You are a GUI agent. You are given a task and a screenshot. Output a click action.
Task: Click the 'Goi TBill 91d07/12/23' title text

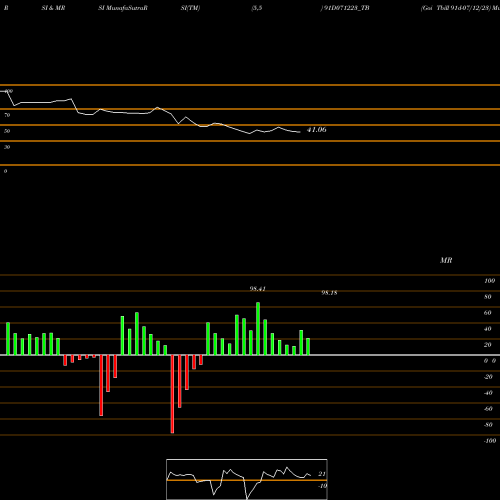pyautogui.click(x=456, y=8)
